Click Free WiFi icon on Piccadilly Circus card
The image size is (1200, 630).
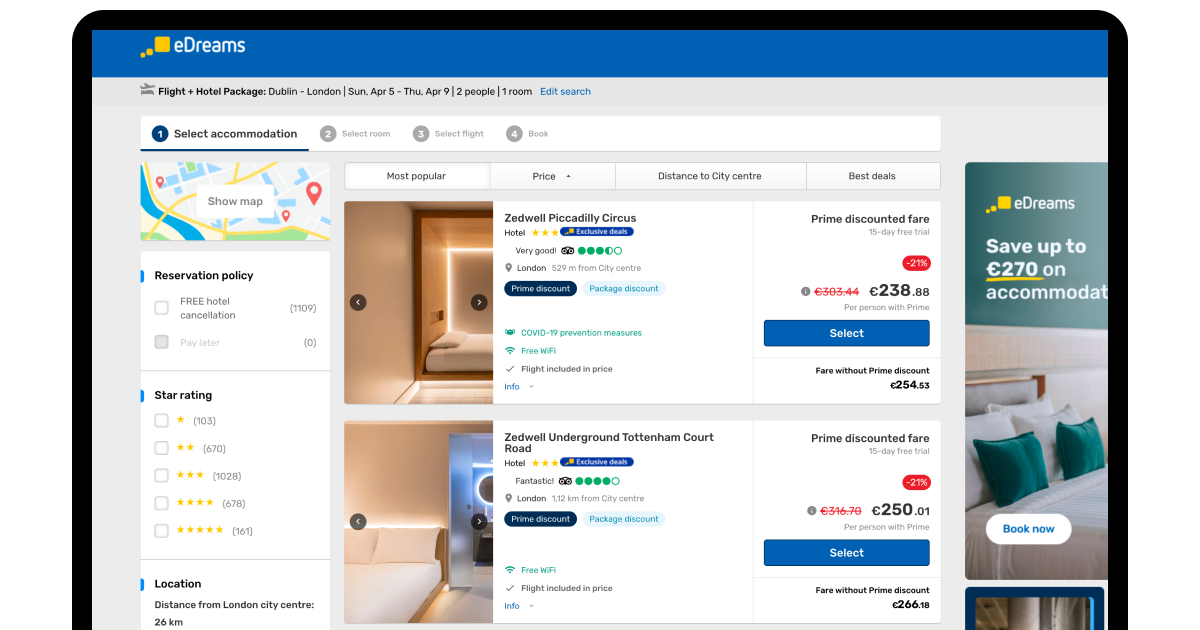point(510,351)
